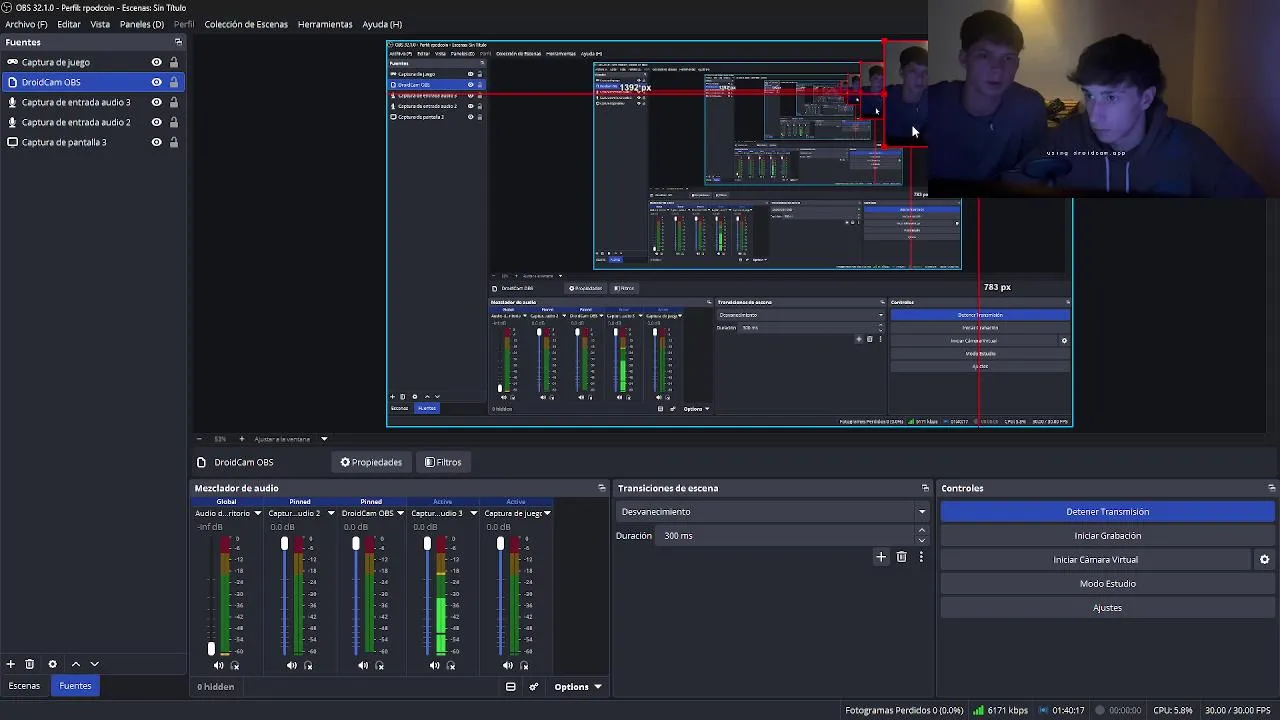Hide the Captura de juego source
Screen dimensions: 1280x720
point(156,62)
